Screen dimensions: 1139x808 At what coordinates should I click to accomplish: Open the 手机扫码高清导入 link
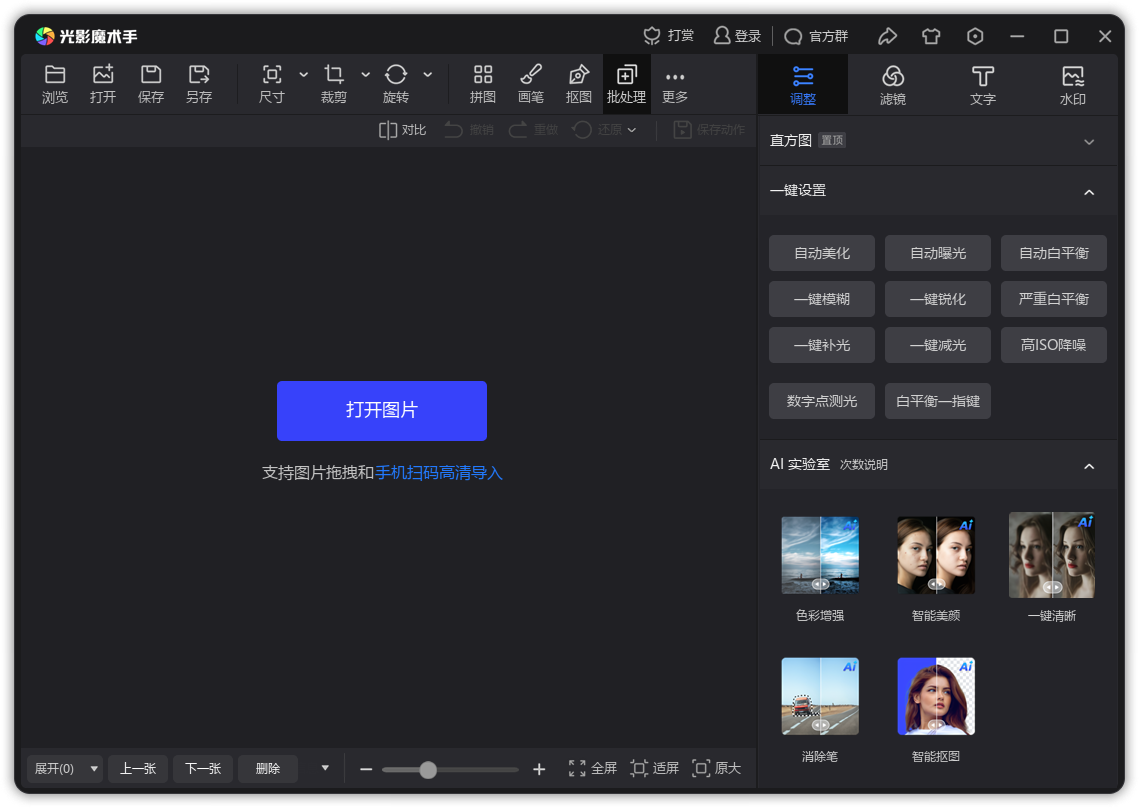pos(441,473)
